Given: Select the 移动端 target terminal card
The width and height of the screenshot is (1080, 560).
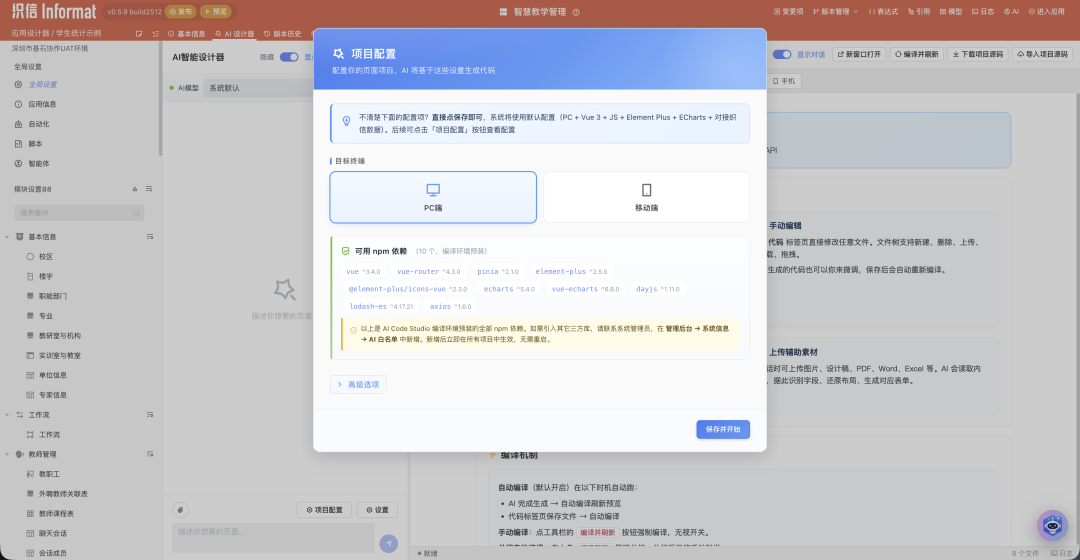Looking at the screenshot, I should 646,197.
